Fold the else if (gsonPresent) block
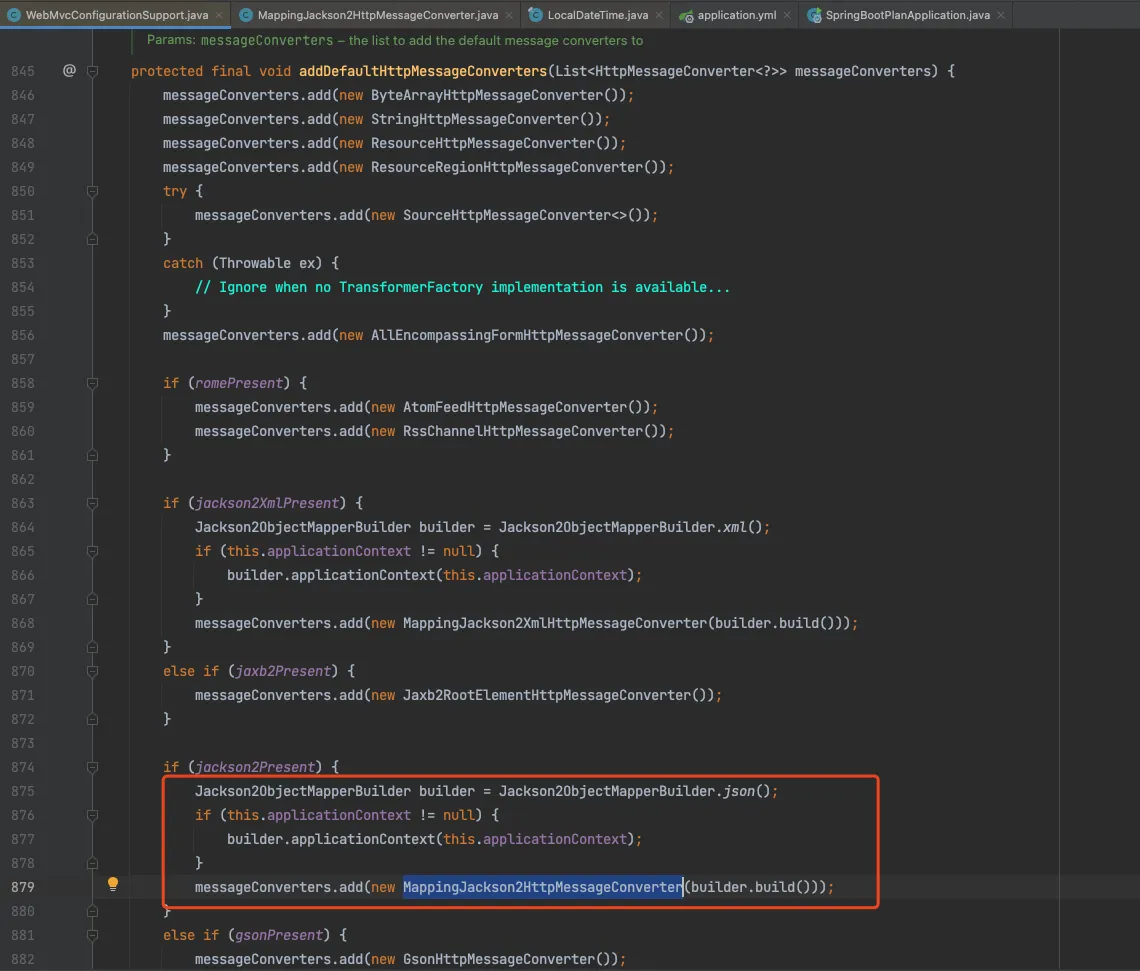The height and width of the screenshot is (971, 1140). pyautogui.click(x=93, y=935)
